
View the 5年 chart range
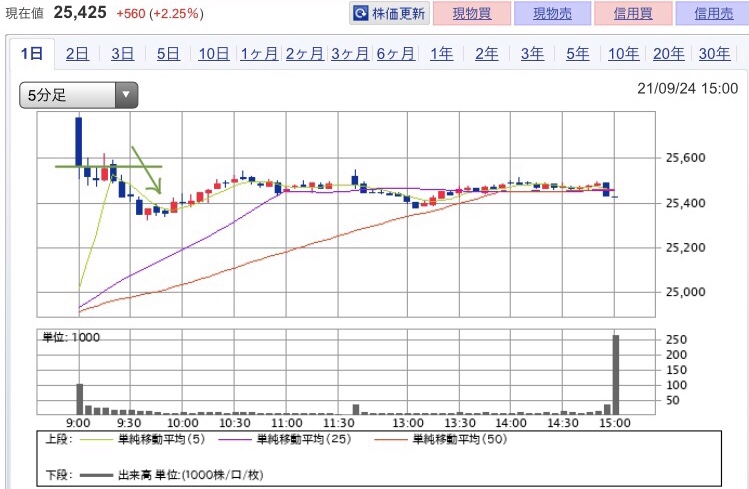click(578, 53)
